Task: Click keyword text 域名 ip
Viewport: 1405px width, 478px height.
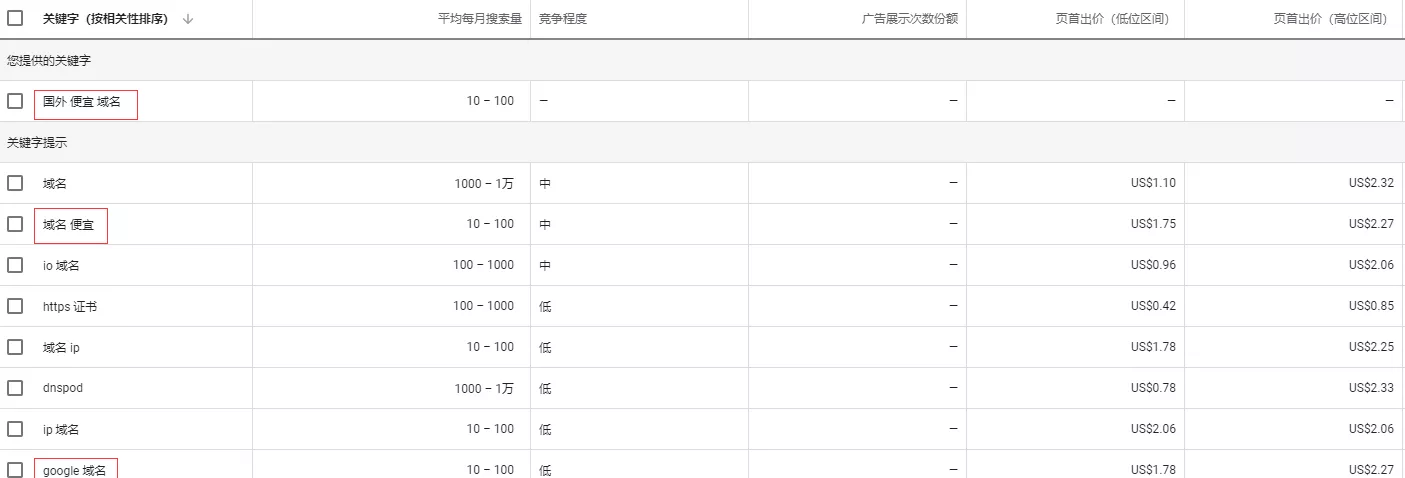Action: 61,348
